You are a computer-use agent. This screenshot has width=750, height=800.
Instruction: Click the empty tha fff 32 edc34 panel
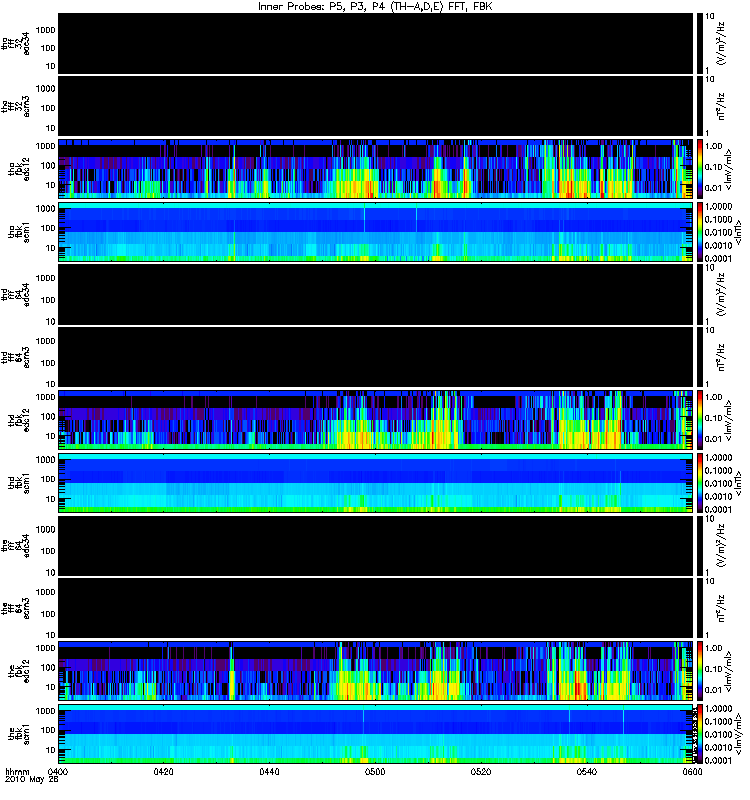coord(376,44)
